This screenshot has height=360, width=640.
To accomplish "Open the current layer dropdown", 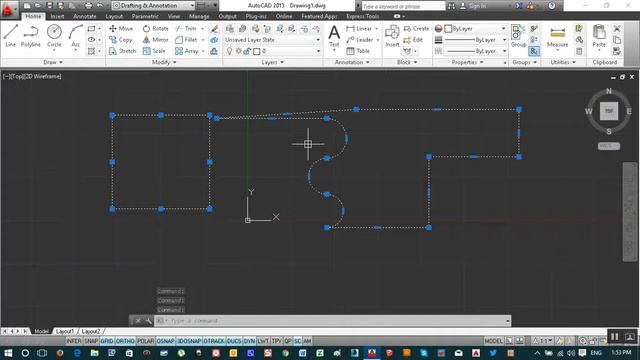I will [x=272, y=51].
